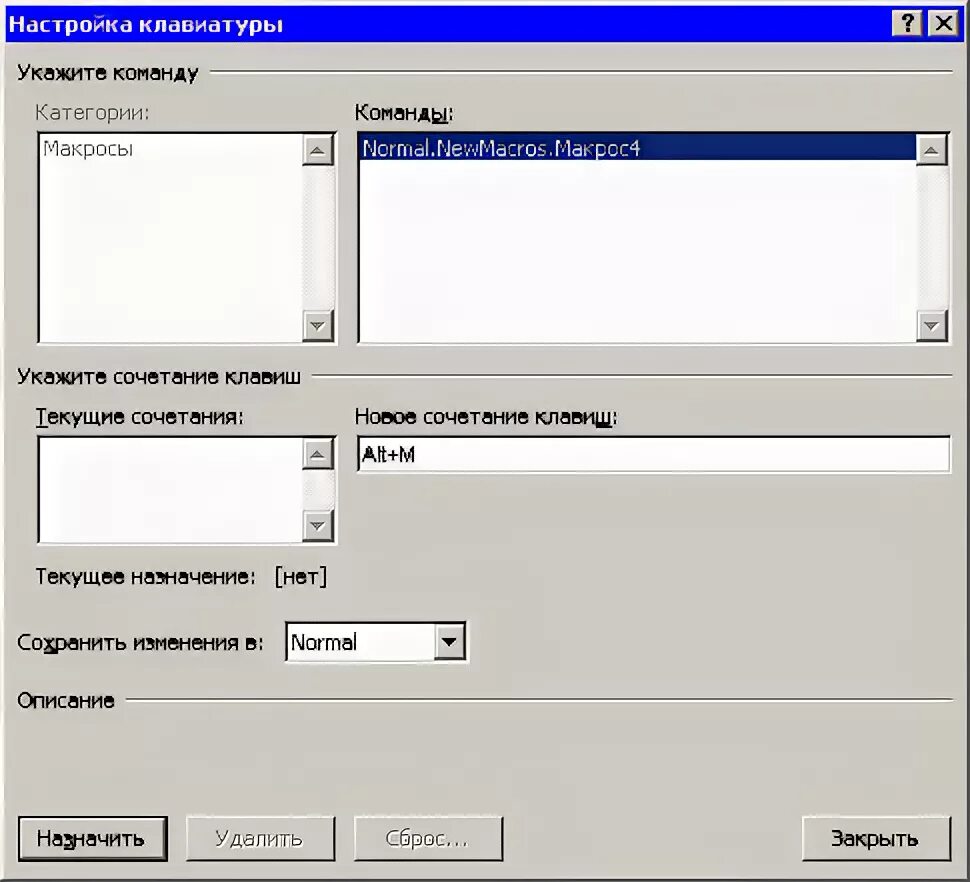Click up arrow of Категории scrollbar
The height and width of the screenshot is (882, 970).
pyautogui.click(x=317, y=150)
